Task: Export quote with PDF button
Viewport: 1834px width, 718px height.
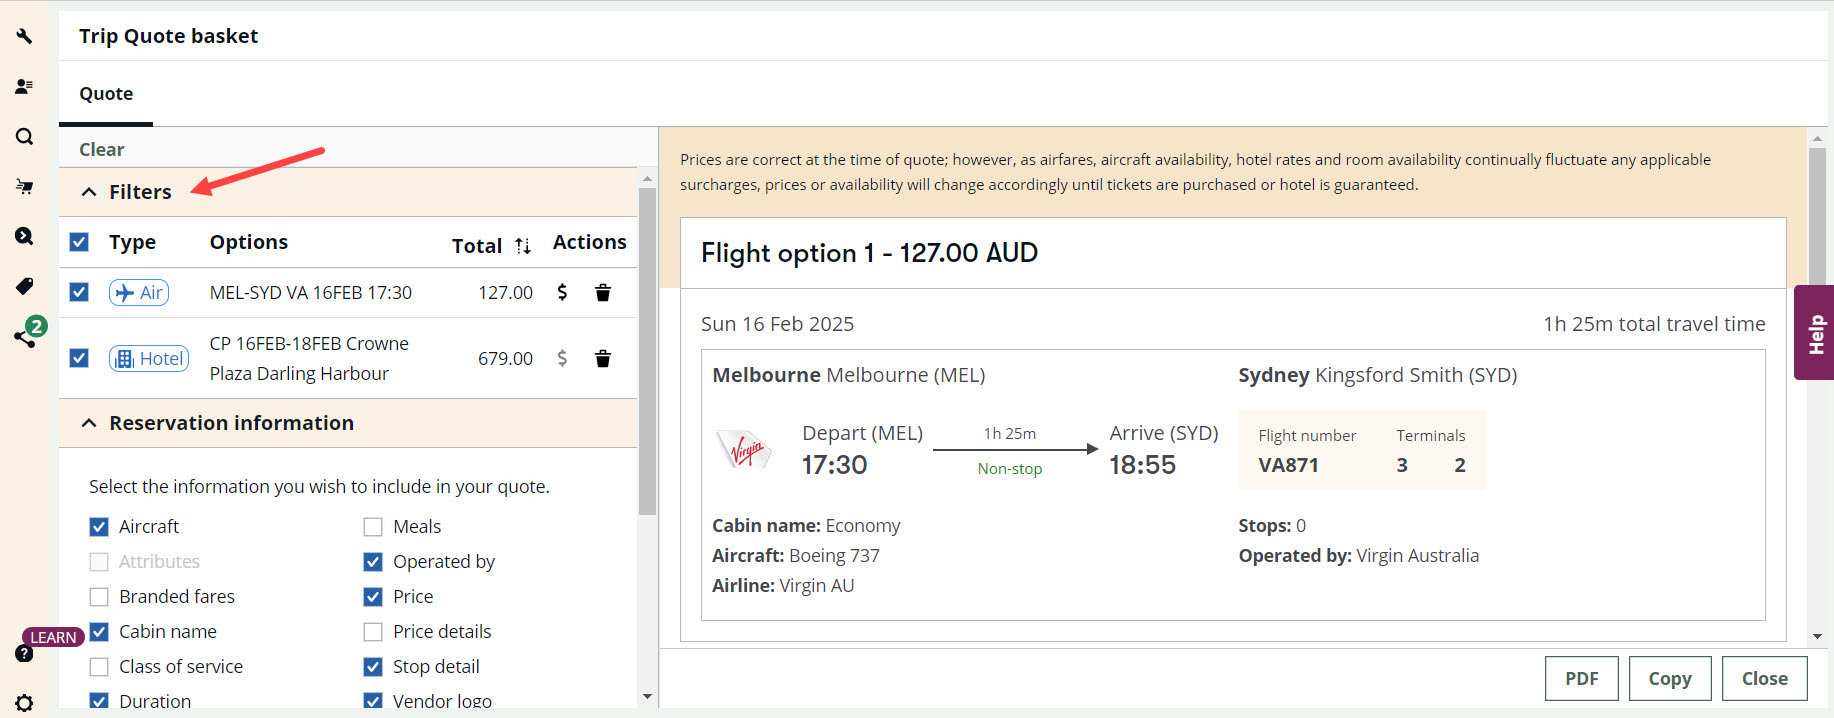Action: [1581, 679]
